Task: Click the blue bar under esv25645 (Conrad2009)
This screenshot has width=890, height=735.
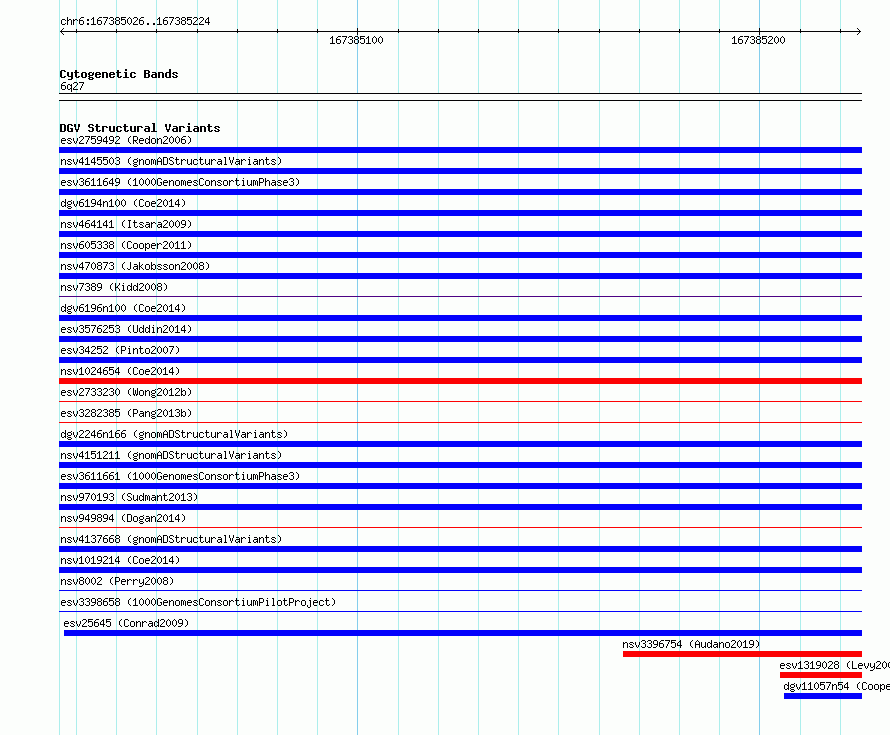Action: point(463,633)
